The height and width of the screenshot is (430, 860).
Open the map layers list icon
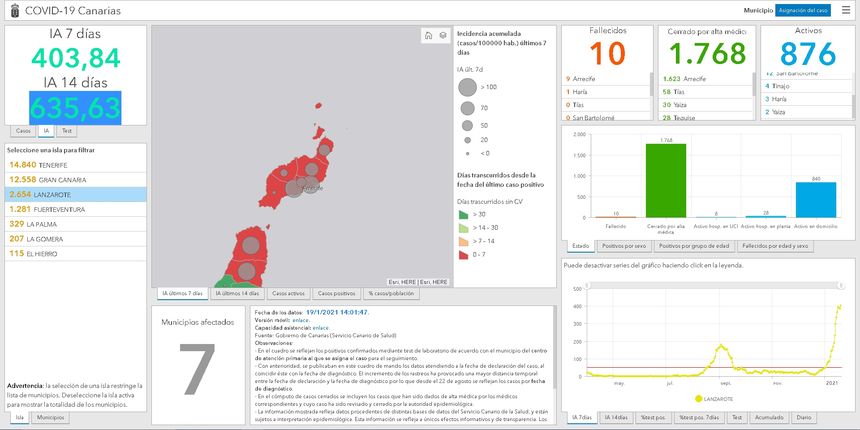pos(442,35)
